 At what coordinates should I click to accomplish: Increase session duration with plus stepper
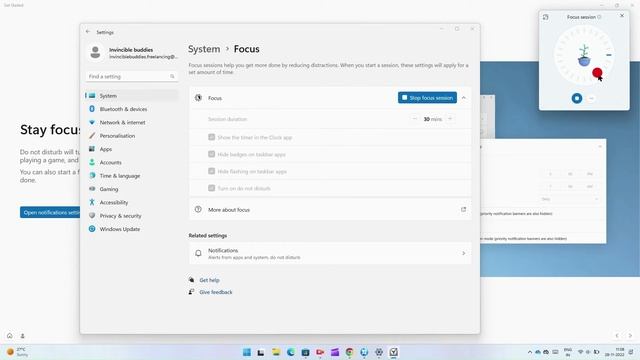tap(450, 119)
